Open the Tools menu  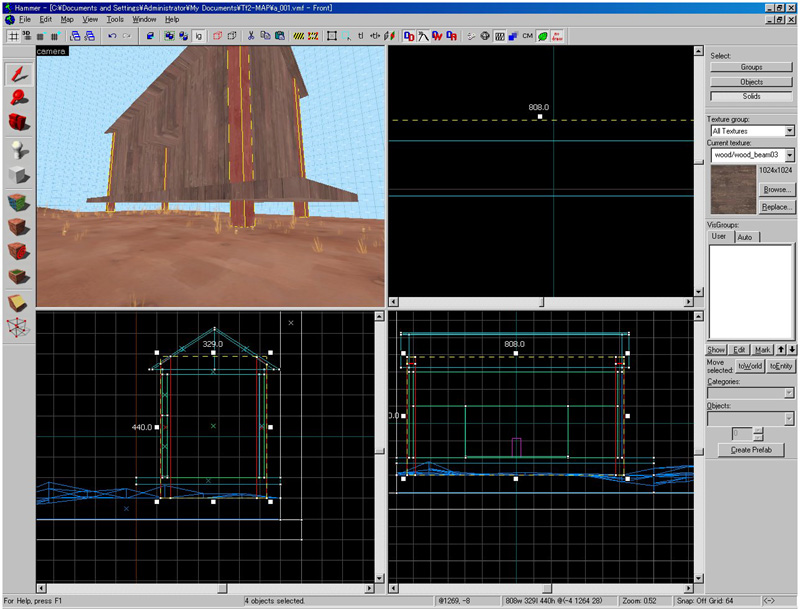coord(115,19)
